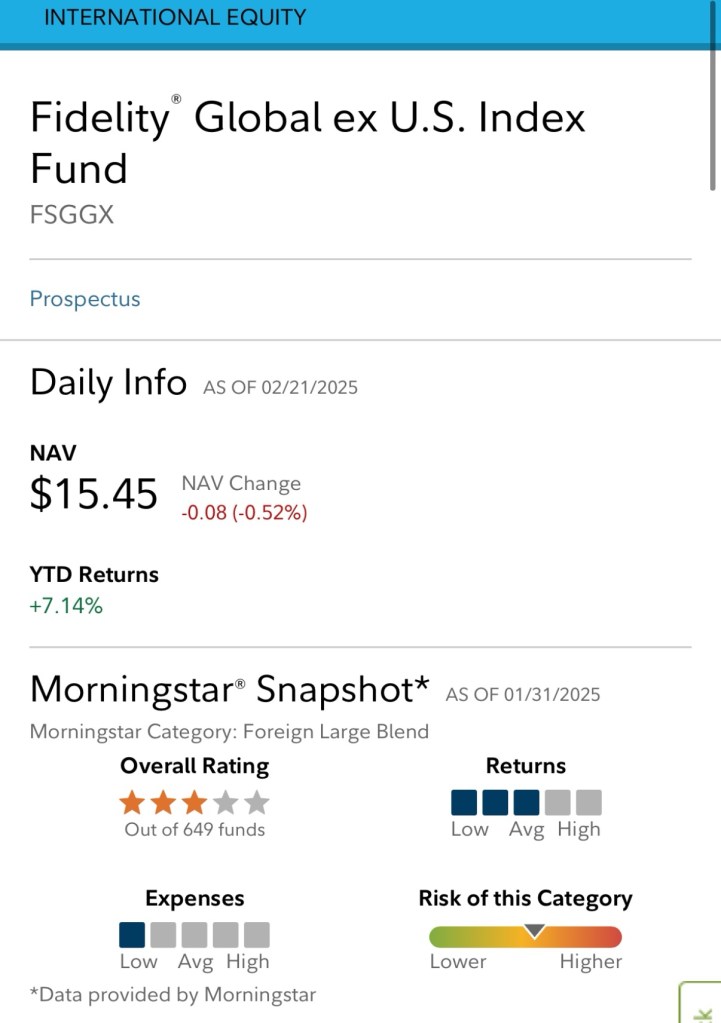Screen dimensions: 721x1023
Task: Click the first orange star in Overall Rating
Action: (132, 802)
